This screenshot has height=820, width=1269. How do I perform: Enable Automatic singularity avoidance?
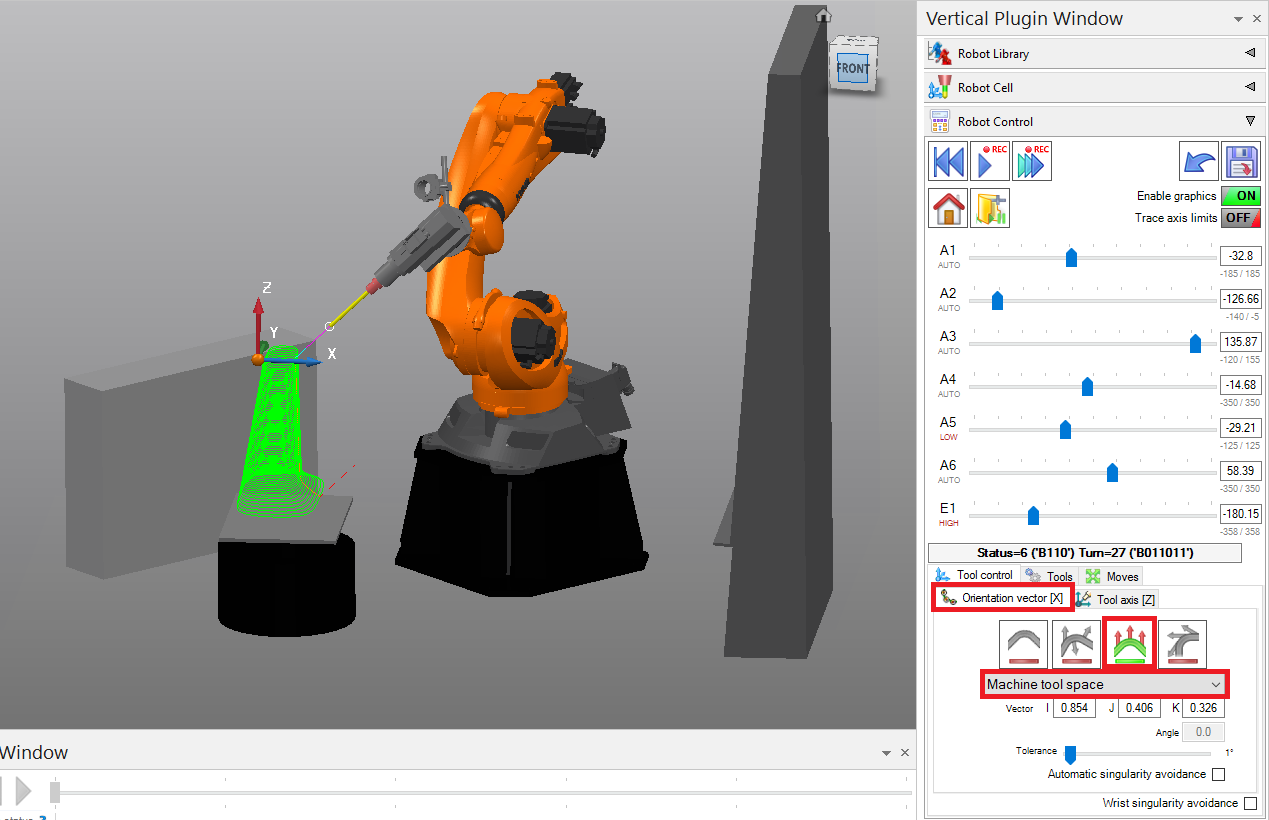[1218, 774]
